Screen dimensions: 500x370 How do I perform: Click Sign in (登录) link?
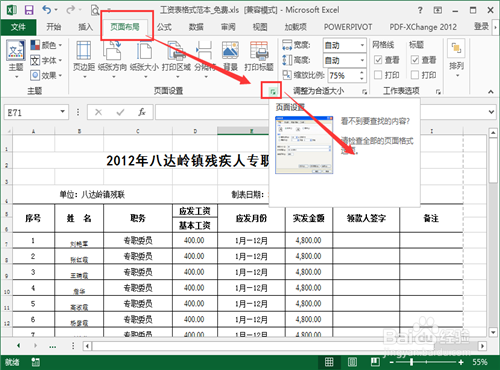click(481, 27)
